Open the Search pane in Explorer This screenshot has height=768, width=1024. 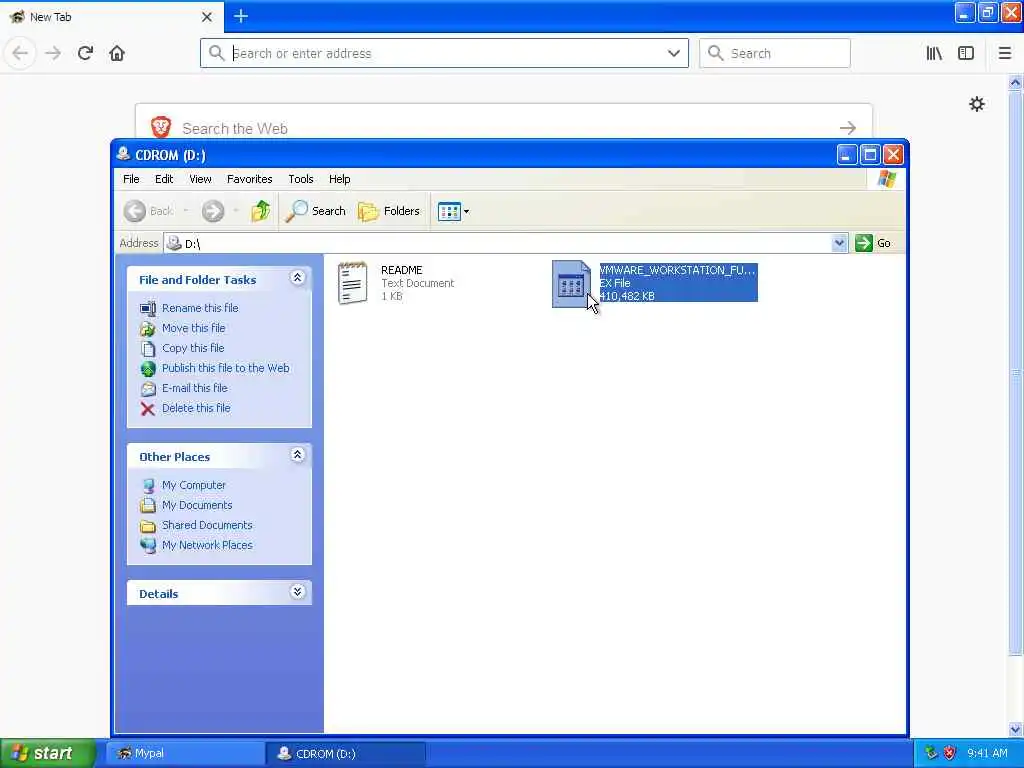pos(315,211)
